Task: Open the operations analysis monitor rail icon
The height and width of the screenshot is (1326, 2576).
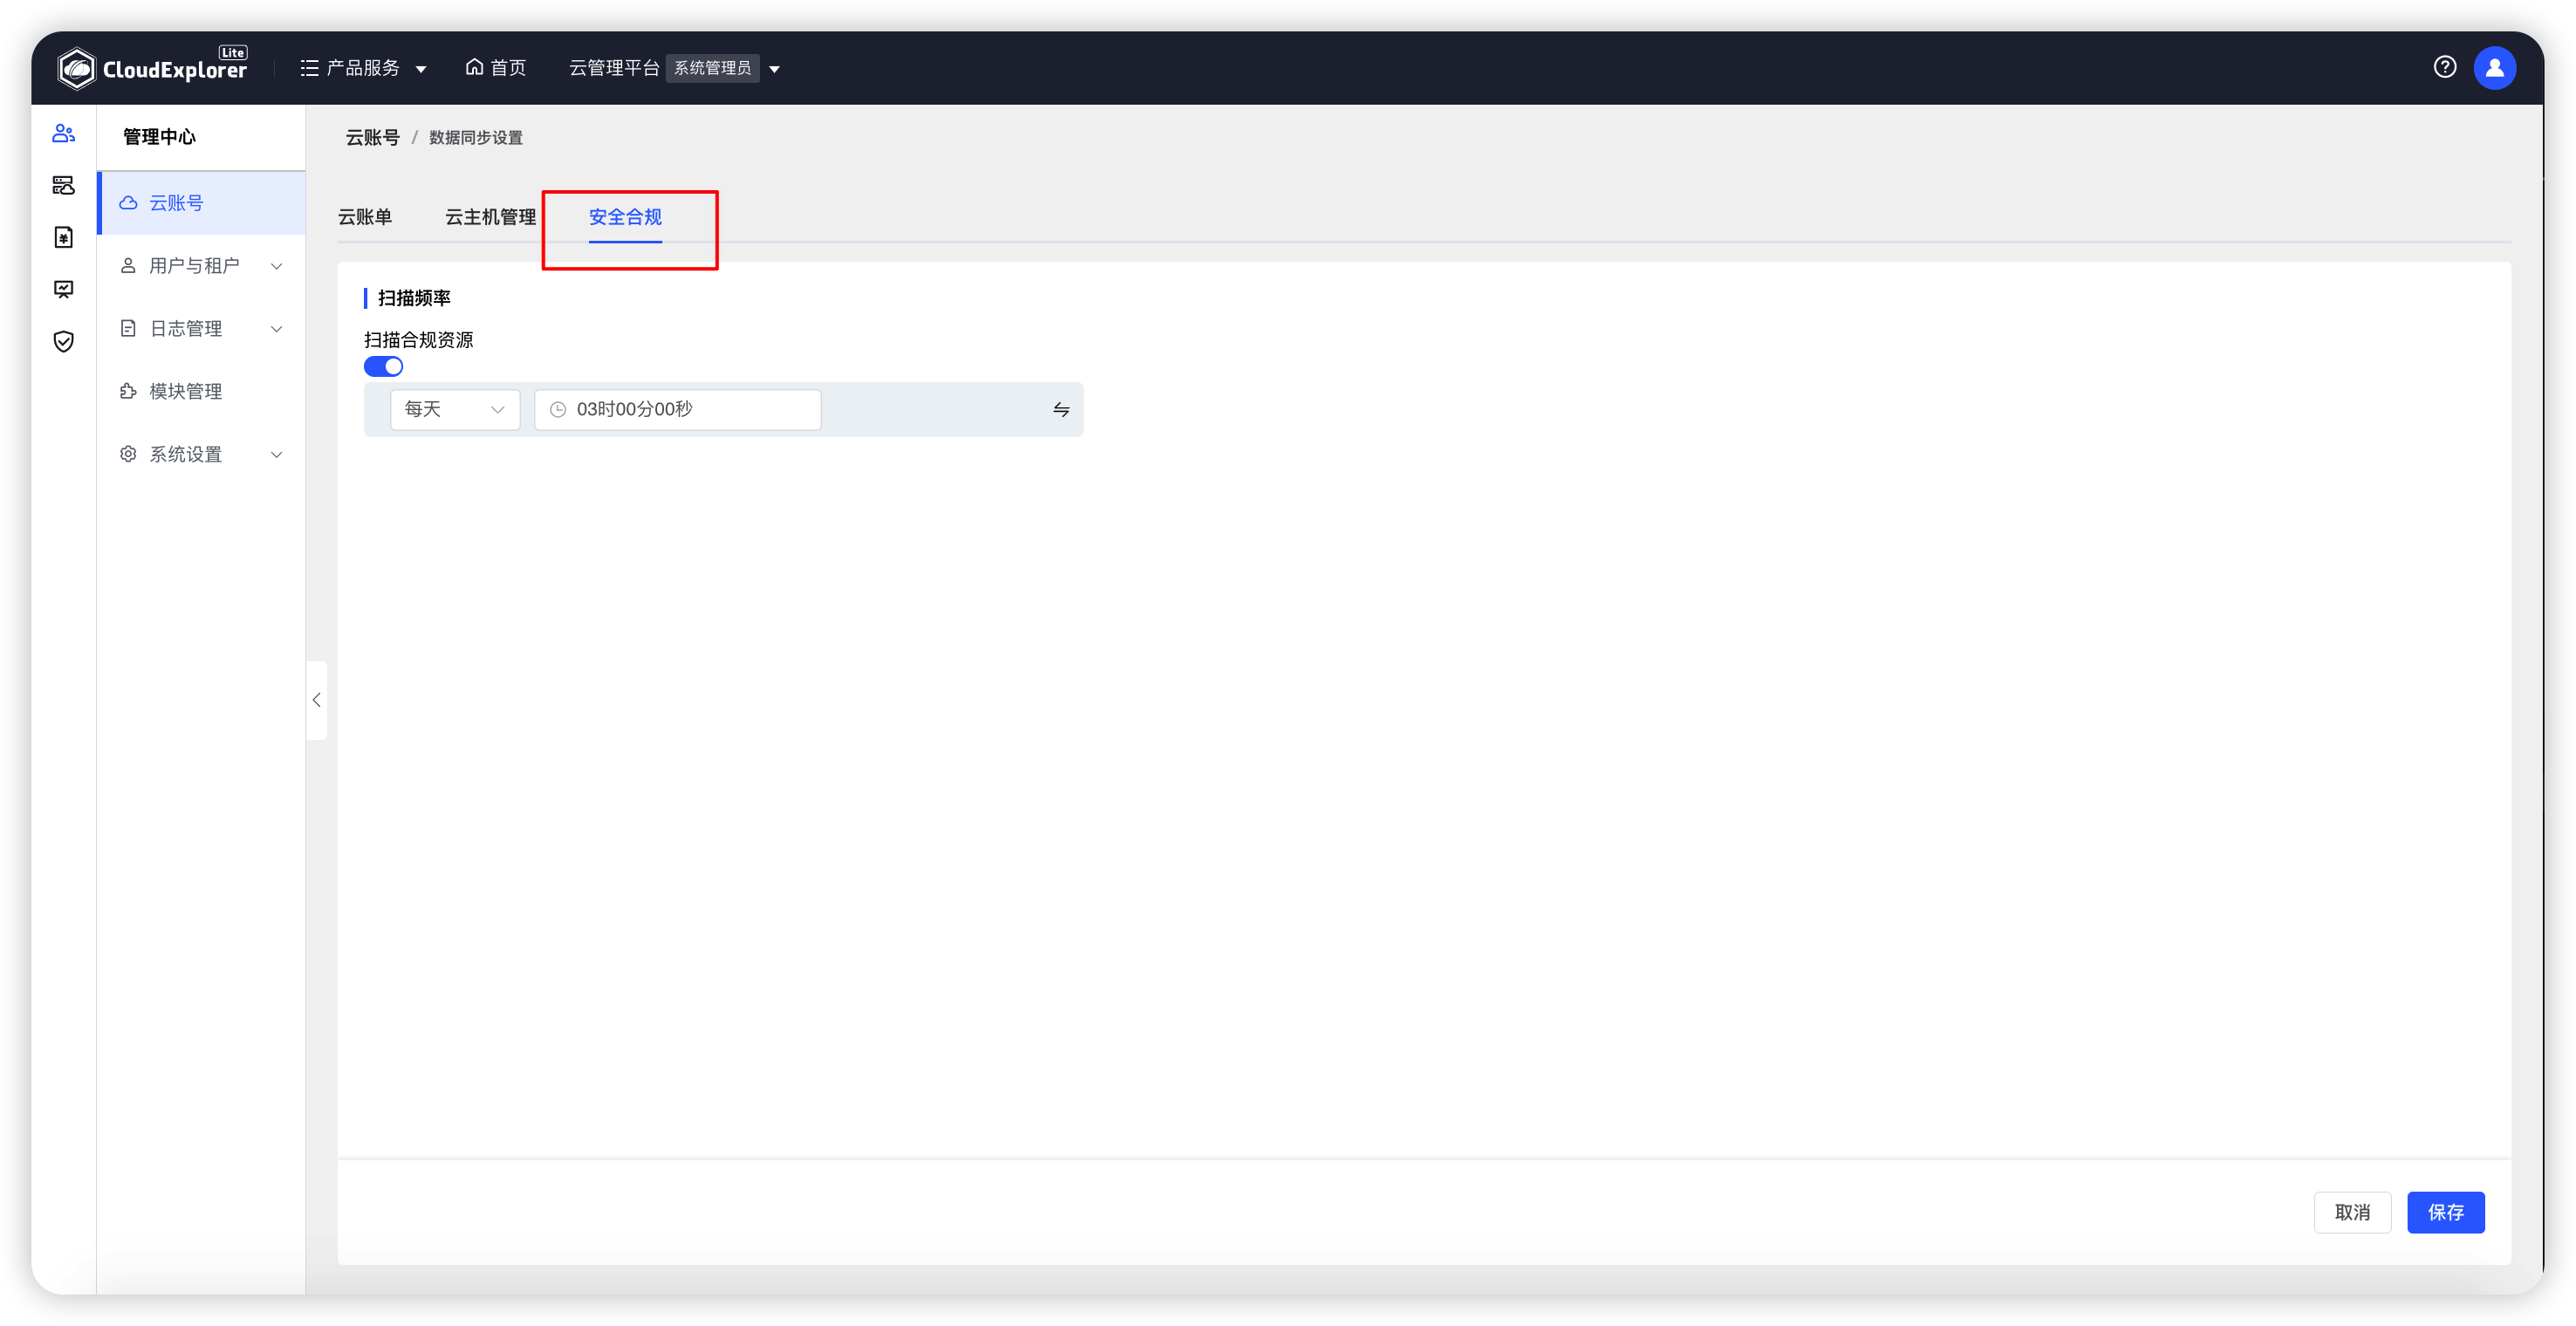Action: [64, 289]
